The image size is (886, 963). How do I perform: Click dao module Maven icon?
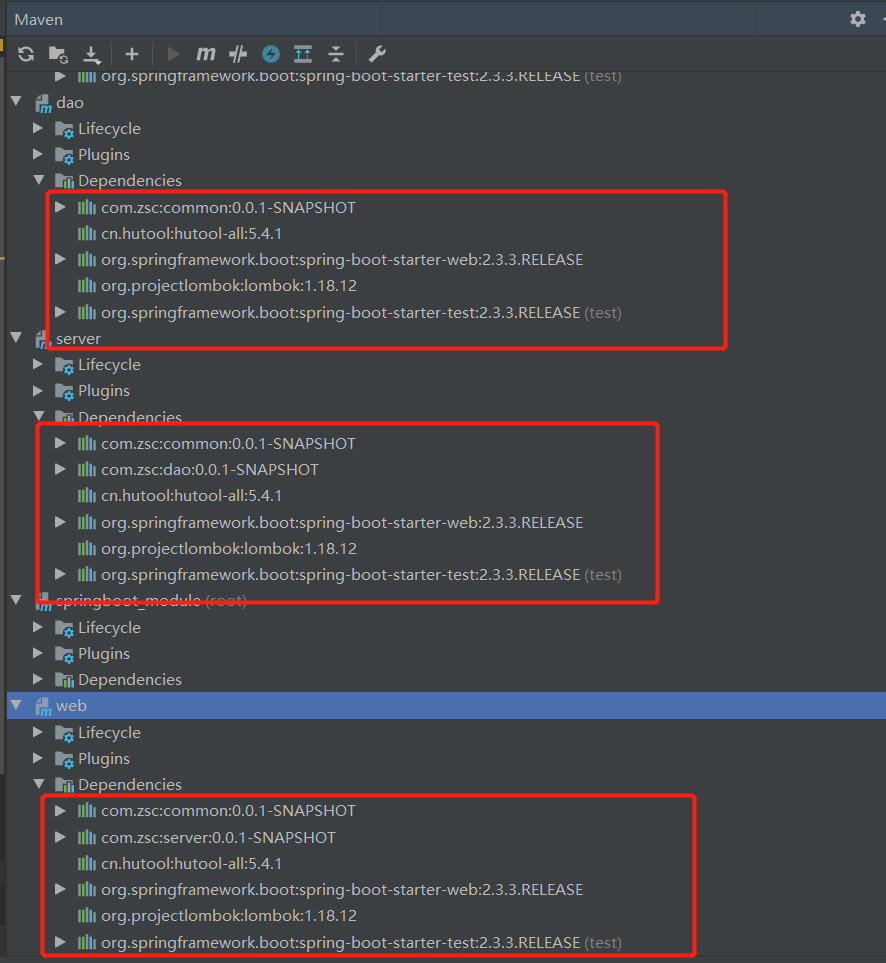(43, 103)
